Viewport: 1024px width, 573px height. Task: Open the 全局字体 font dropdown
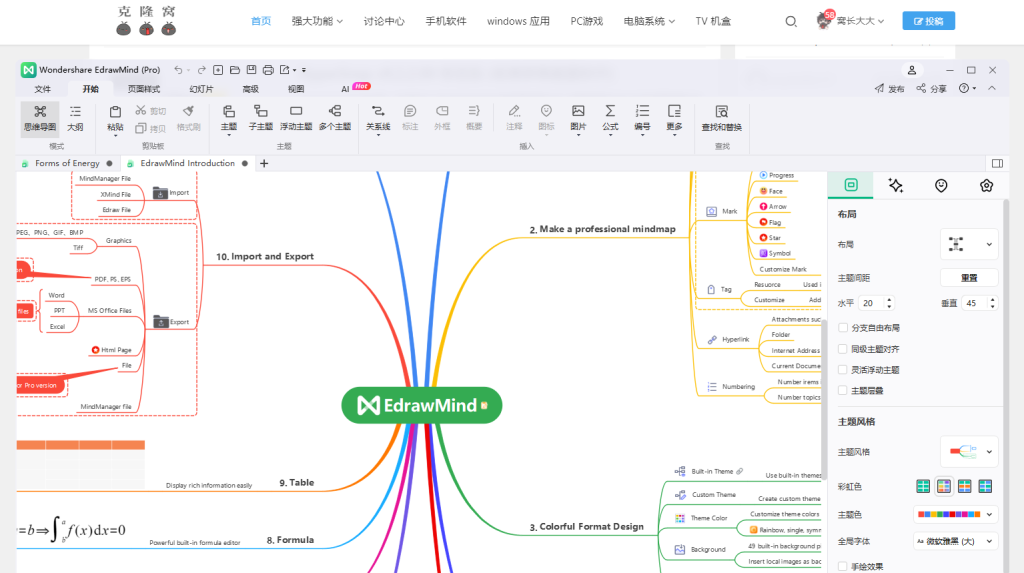pos(955,541)
